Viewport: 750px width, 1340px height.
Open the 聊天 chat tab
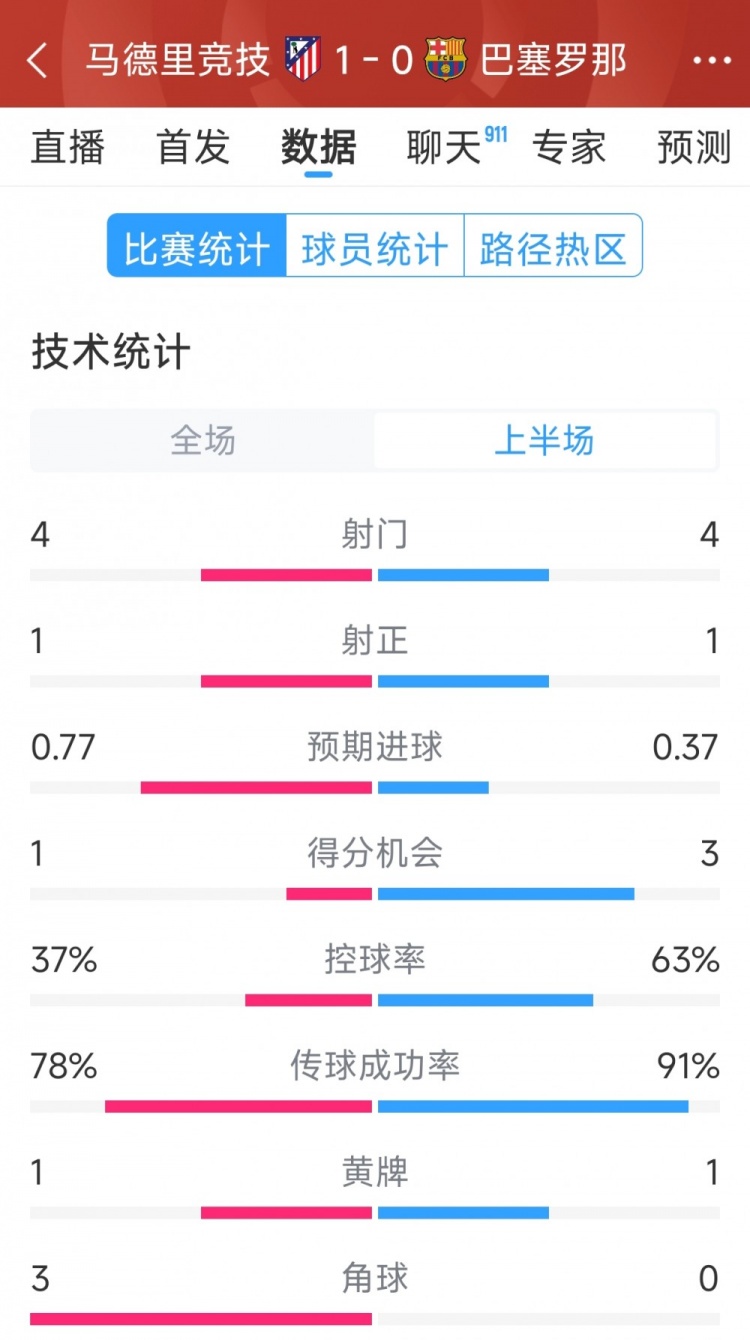point(440,147)
